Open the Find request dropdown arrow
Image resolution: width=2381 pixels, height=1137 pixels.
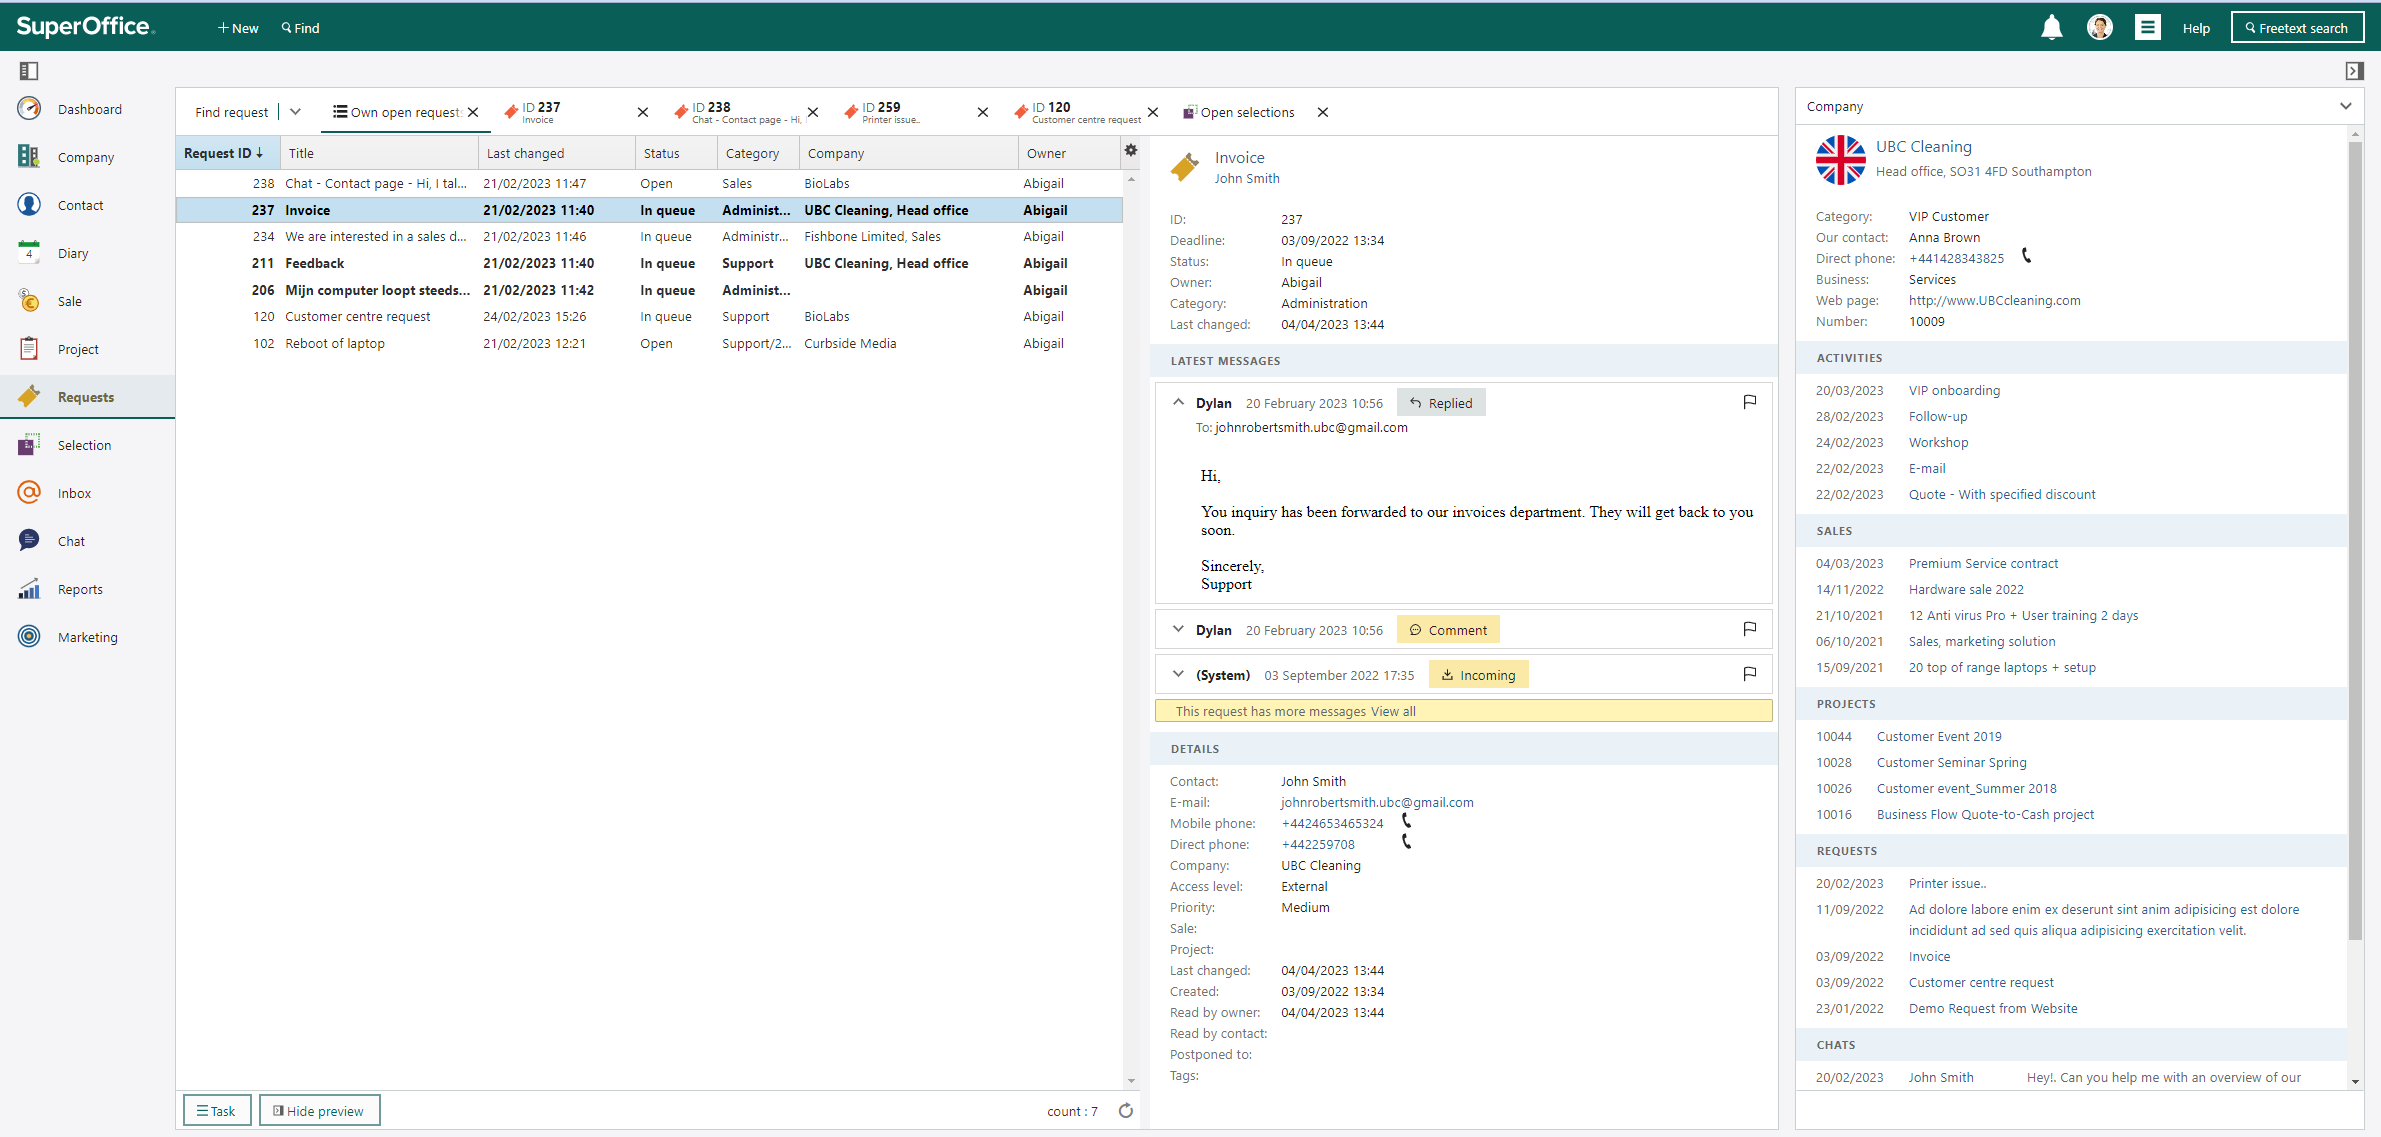click(296, 112)
